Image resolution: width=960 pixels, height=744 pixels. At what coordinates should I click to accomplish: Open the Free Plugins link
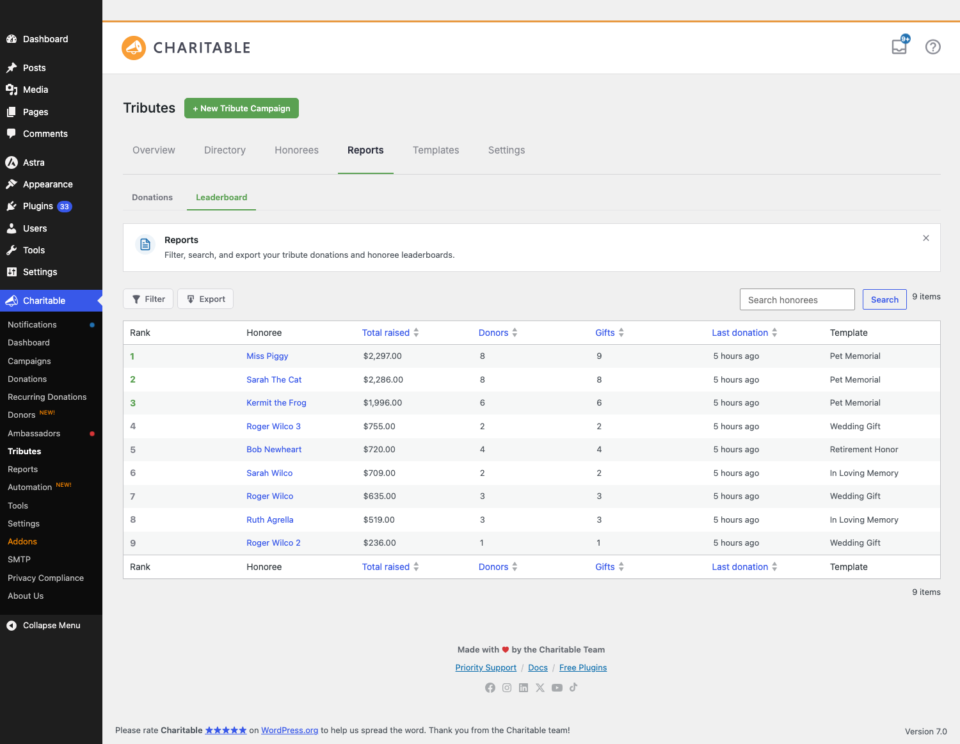pyautogui.click(x=583, y=667)
